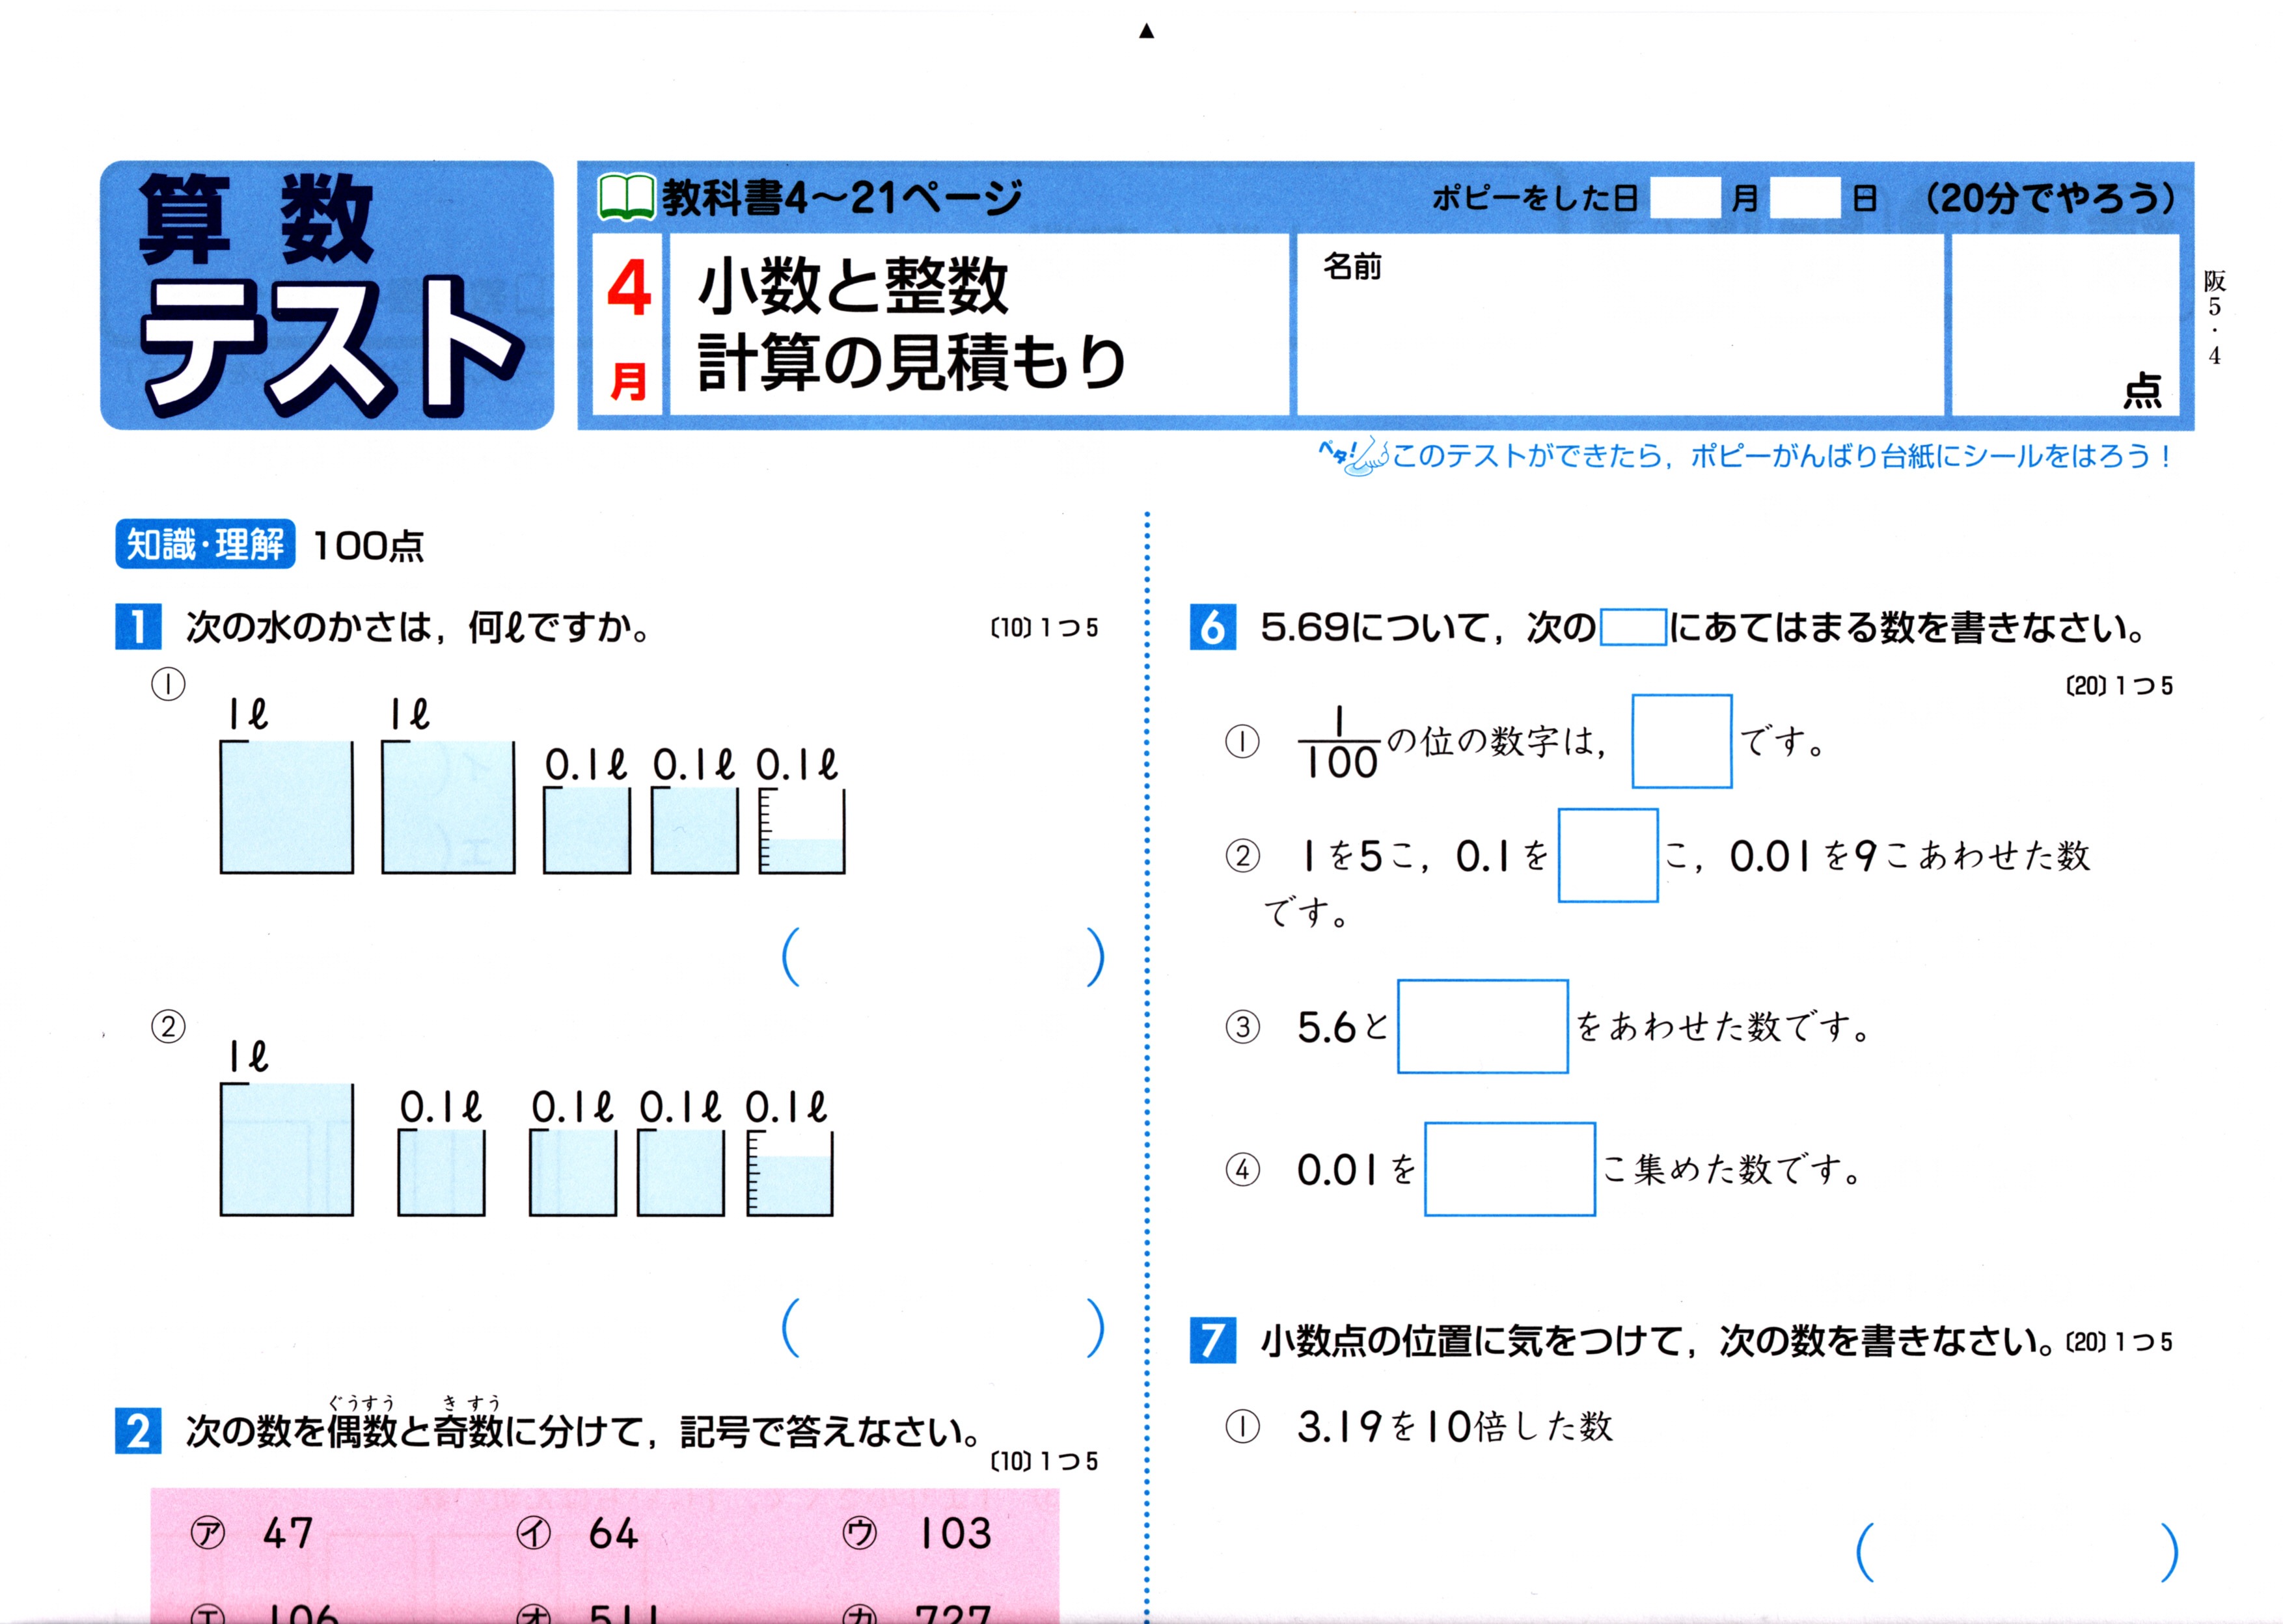Click the answer box after 0.1を
Viewport: 2283px width, 1624px height.
click(x=1608, y=855)
